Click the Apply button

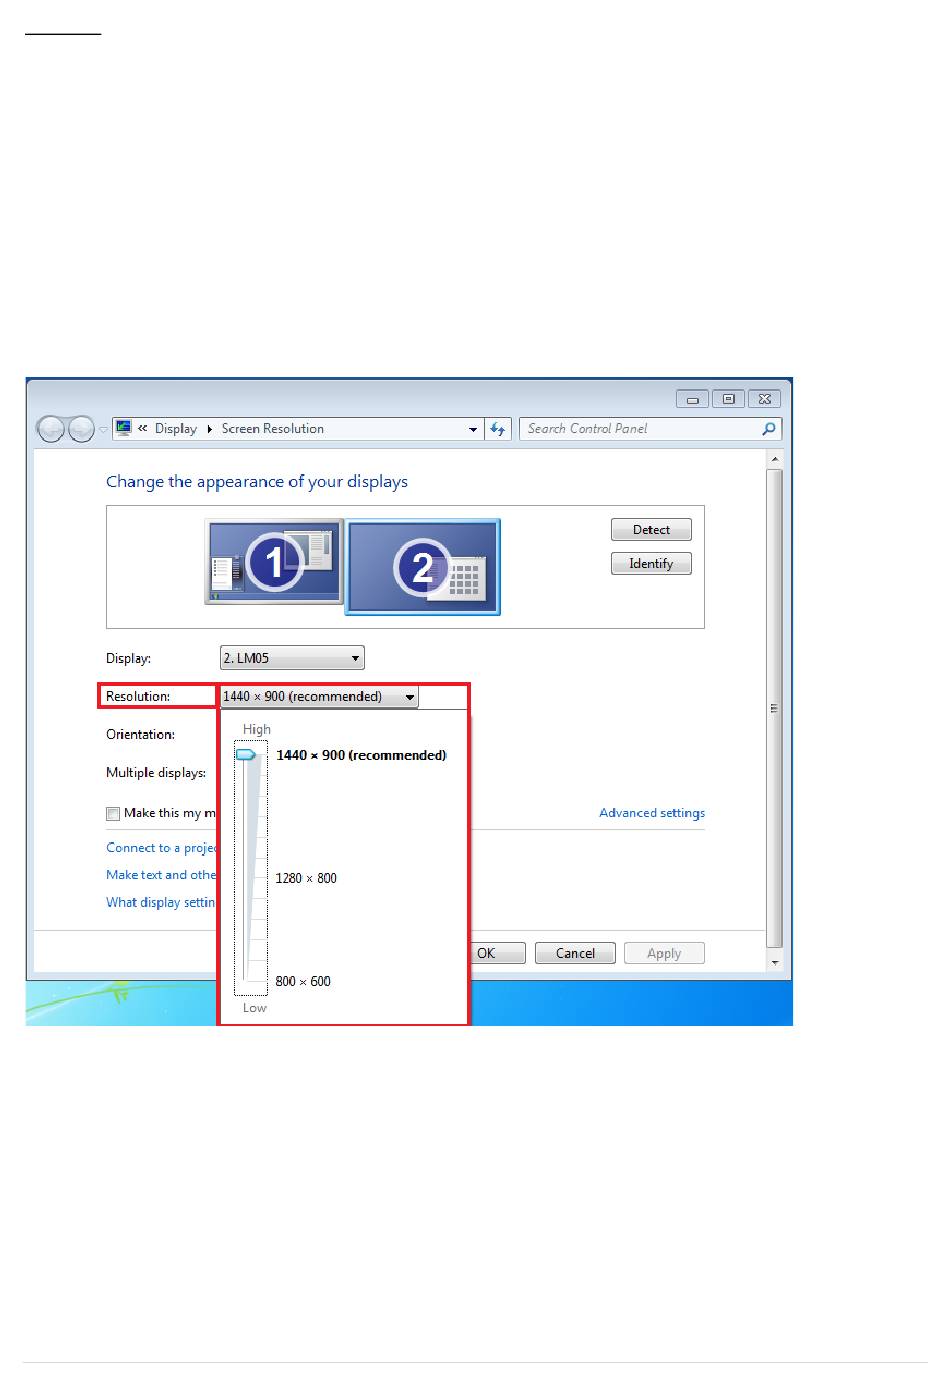pos(664,953)
